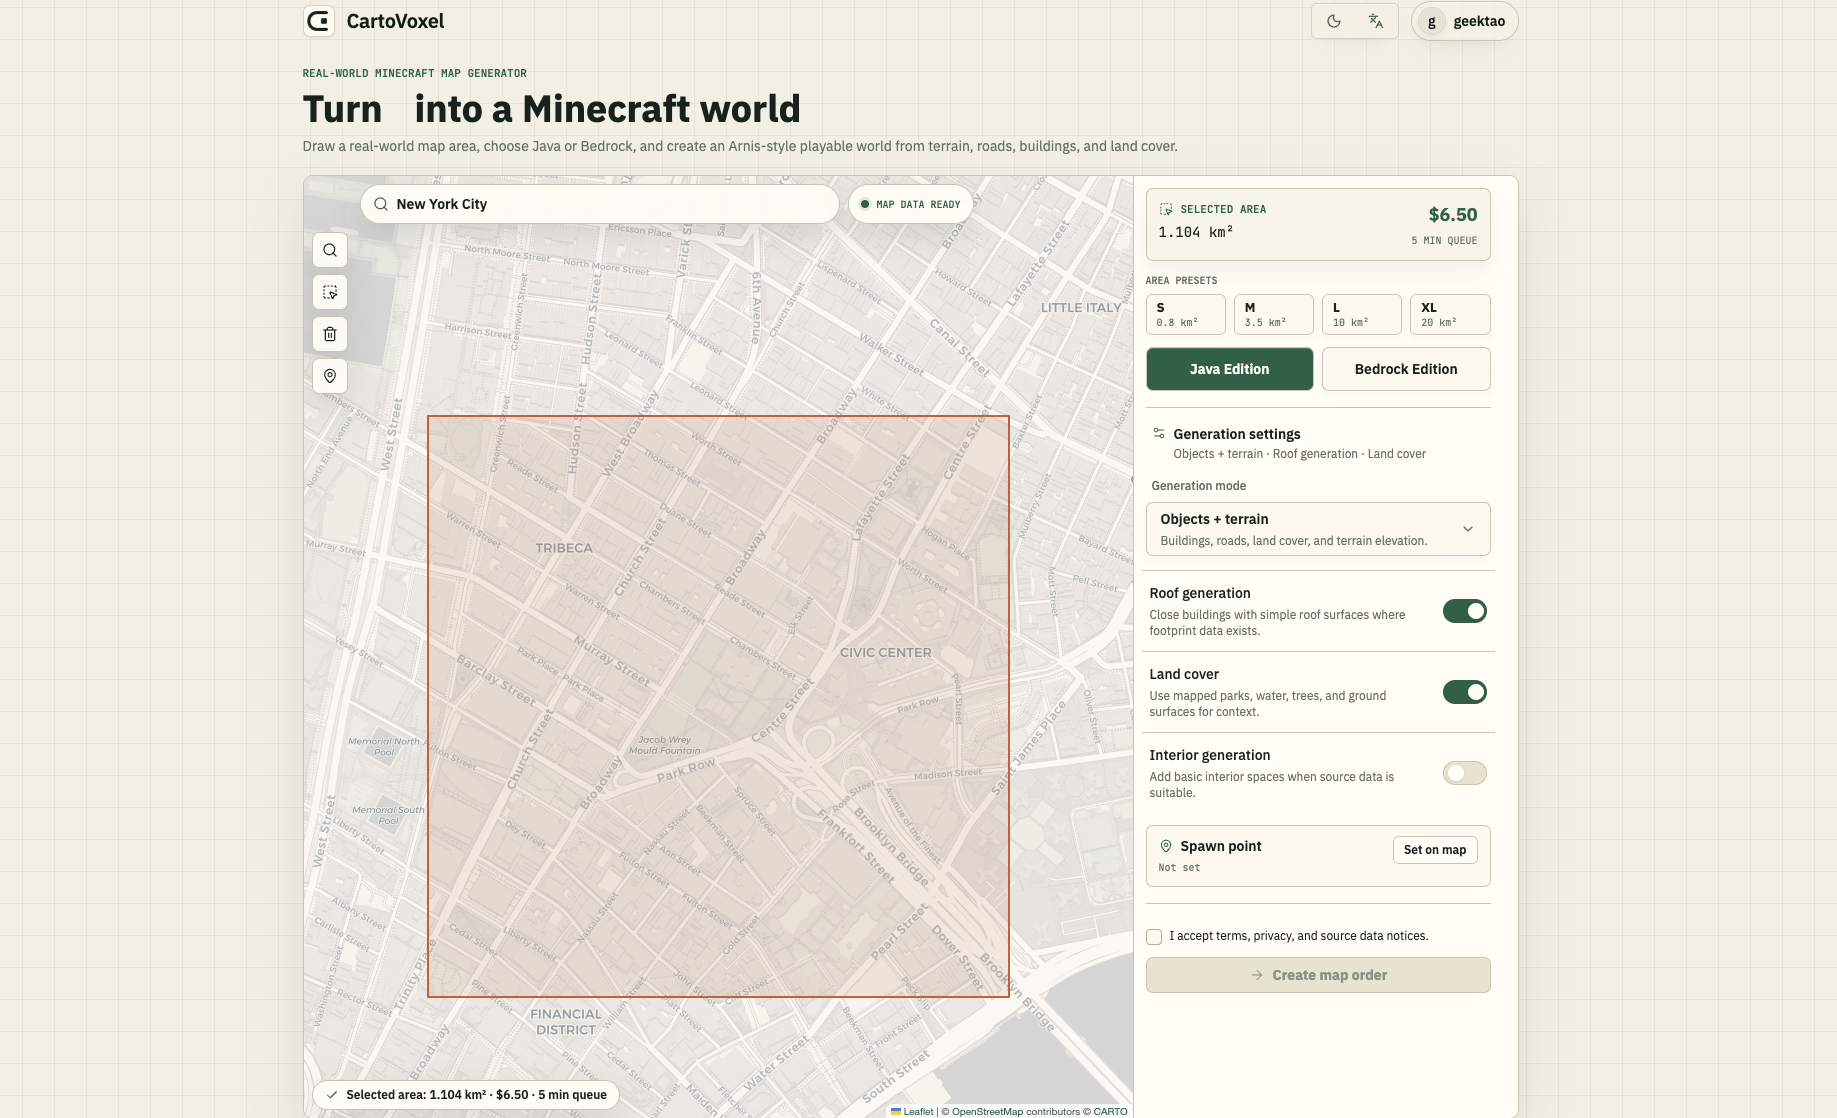Click the CartoVoxel logo icon
Image resolution: width=1837 pixels, height=1118 pixels.
318,21
